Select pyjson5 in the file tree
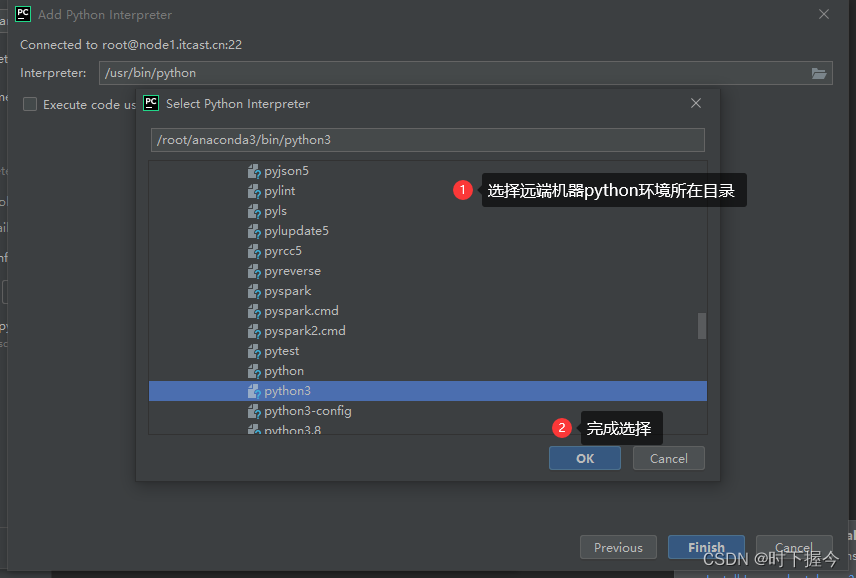Screen dimensions: 856x578 coord(286,171)
